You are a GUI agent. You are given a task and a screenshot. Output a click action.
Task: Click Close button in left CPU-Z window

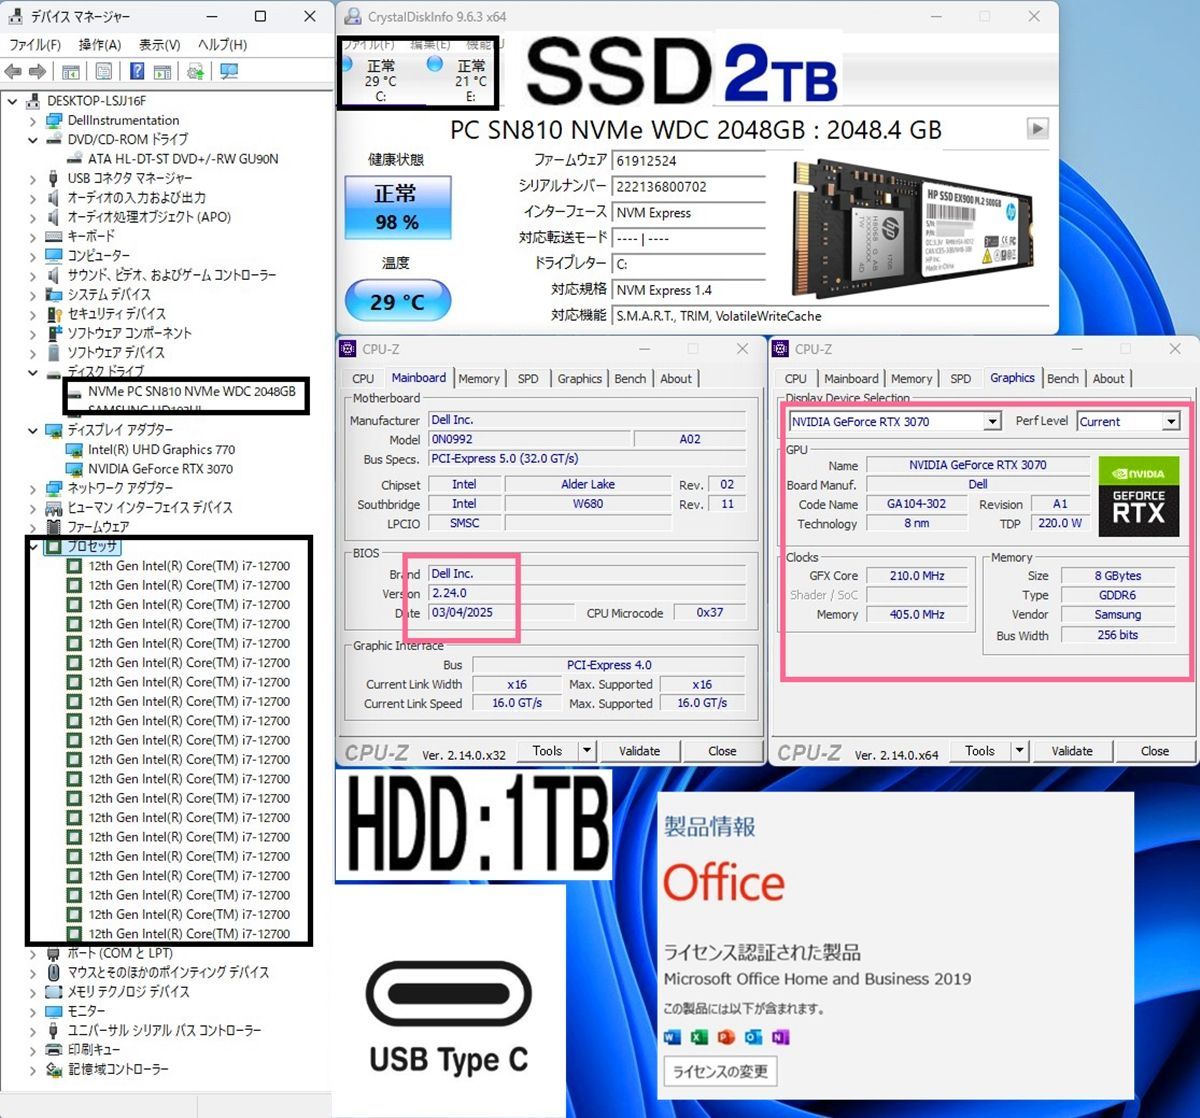(x=722, y=751)
